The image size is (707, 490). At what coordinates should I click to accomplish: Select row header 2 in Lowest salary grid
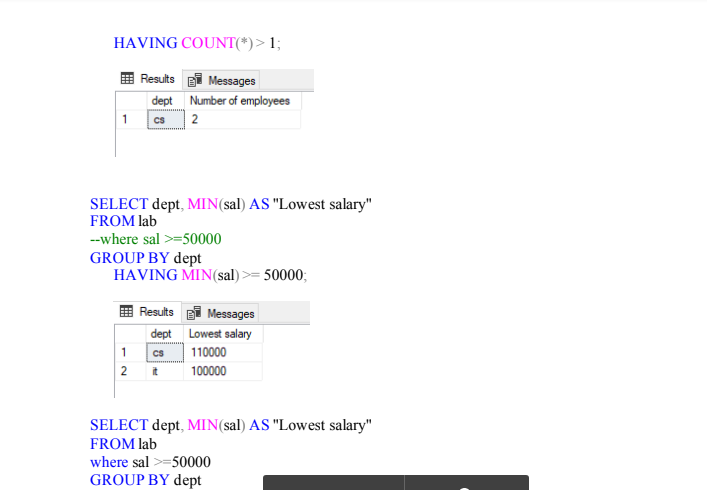click(x=131, y=371)
